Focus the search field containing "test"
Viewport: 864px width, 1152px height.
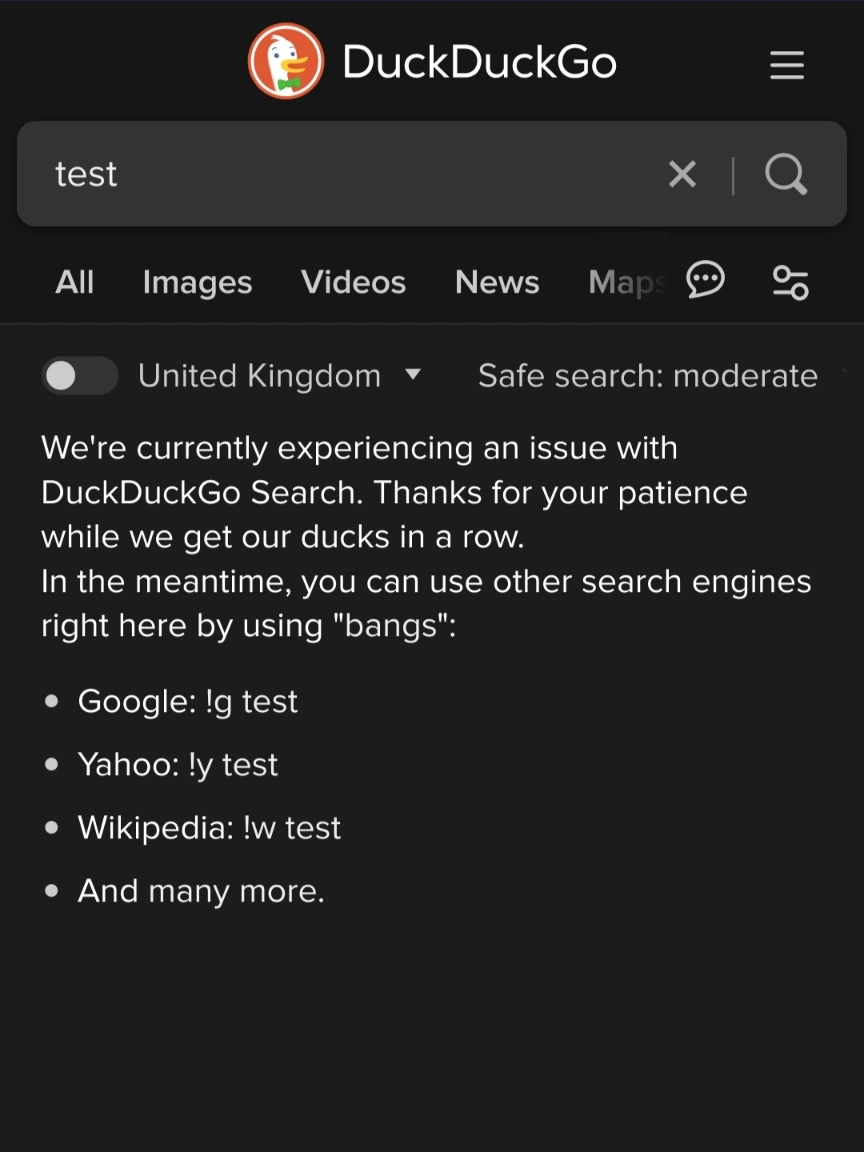click(340, 174)
